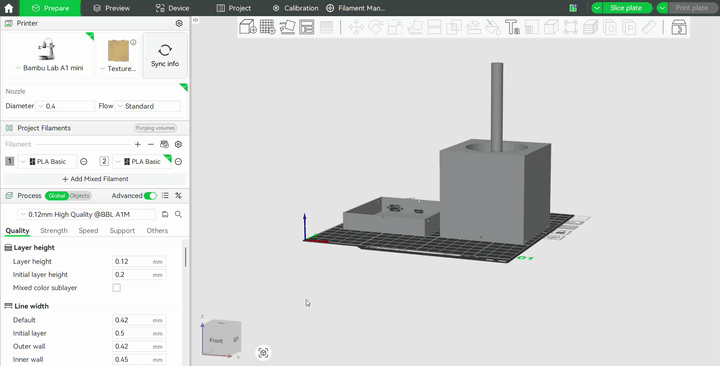
Task: Open the Slice plate dropdown arrow
Action: click(x=597, y=8)
